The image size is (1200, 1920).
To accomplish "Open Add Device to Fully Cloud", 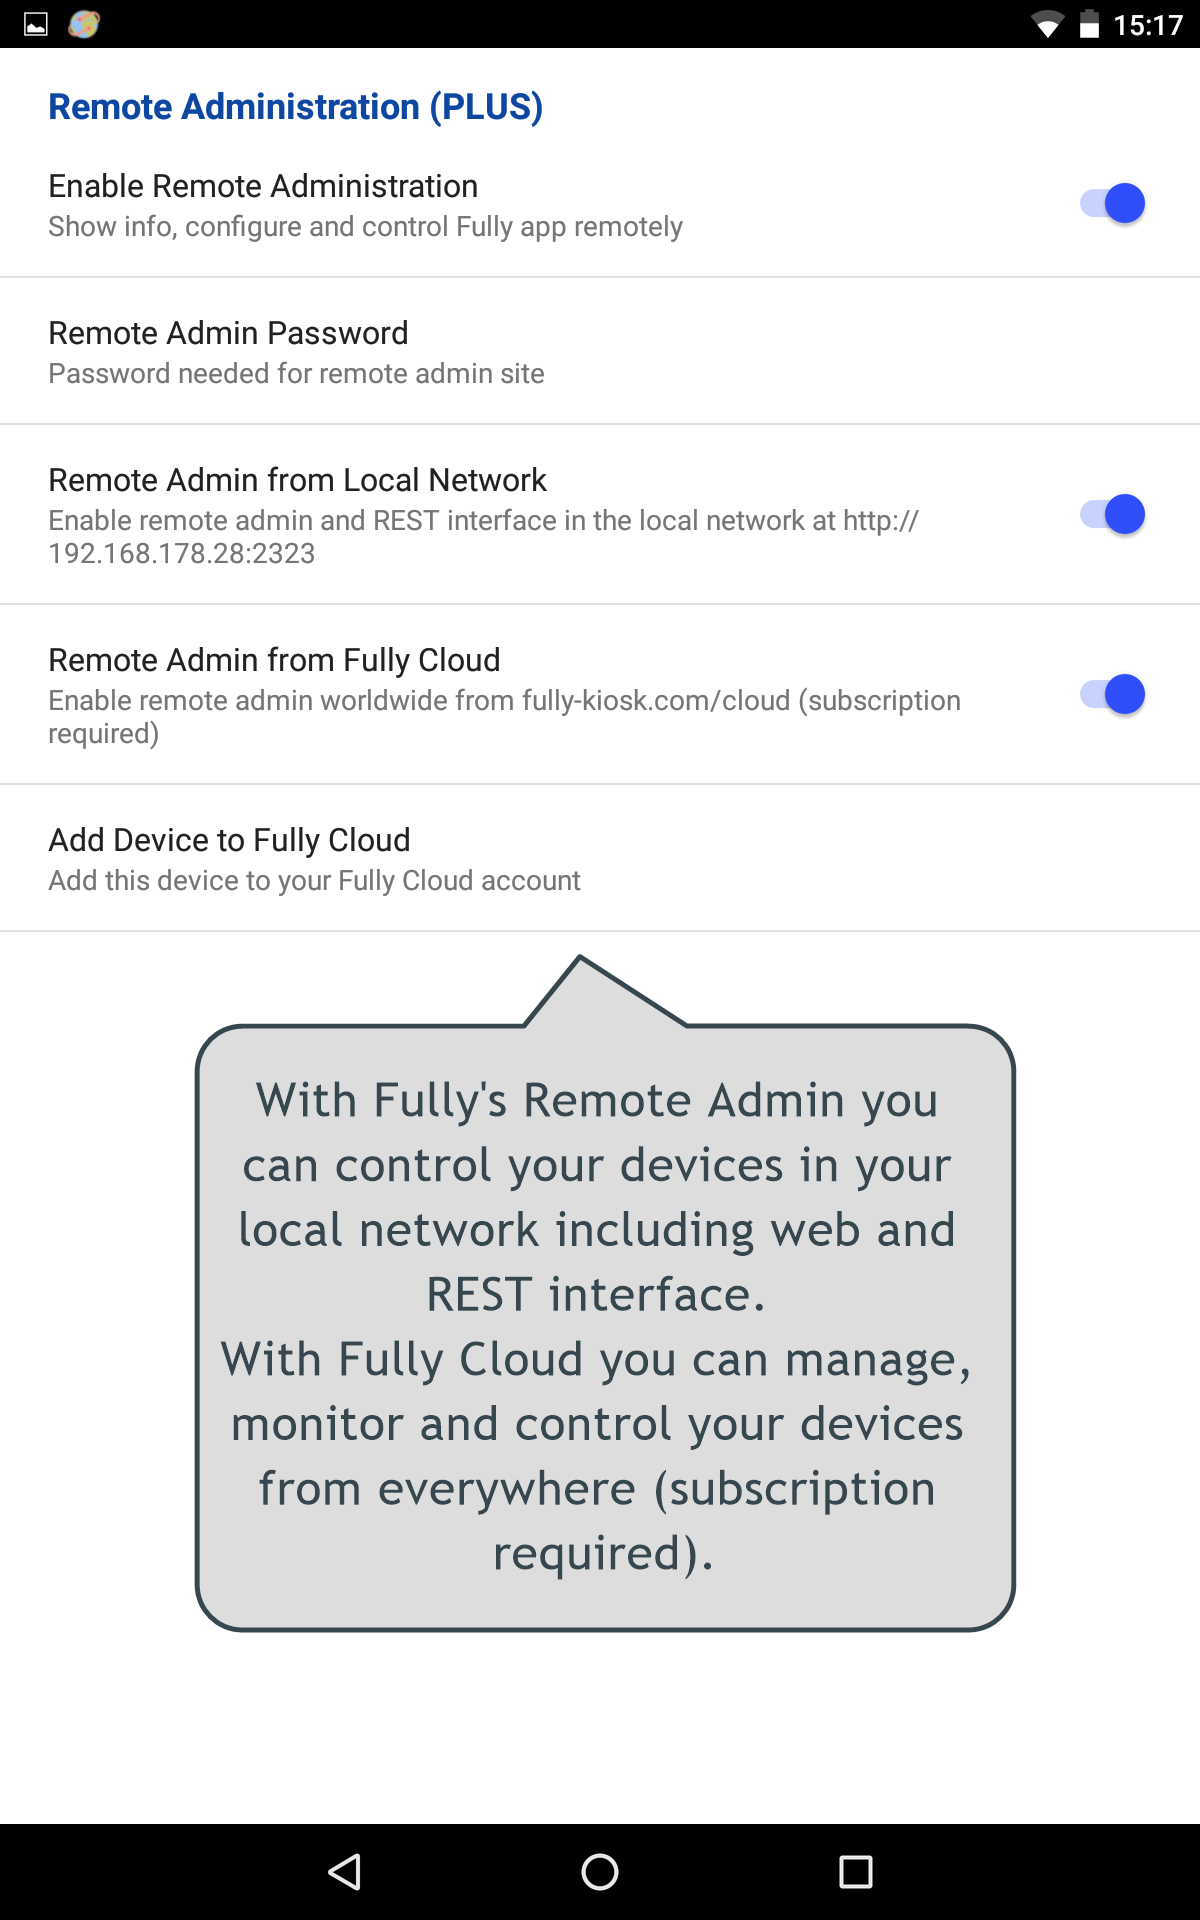I will (x=600, y=858).
